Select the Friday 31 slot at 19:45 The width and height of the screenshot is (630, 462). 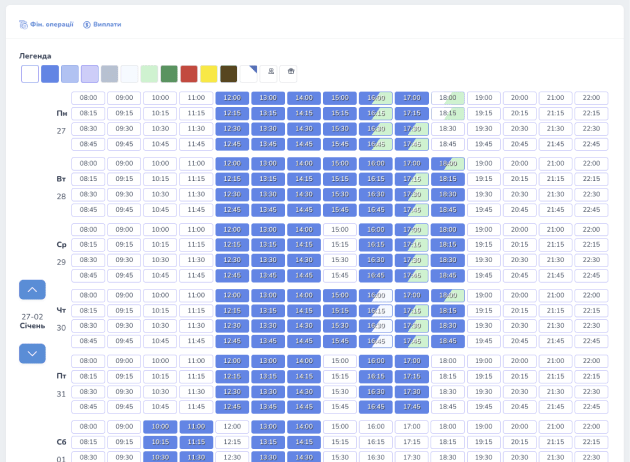[x=483, y=407]
